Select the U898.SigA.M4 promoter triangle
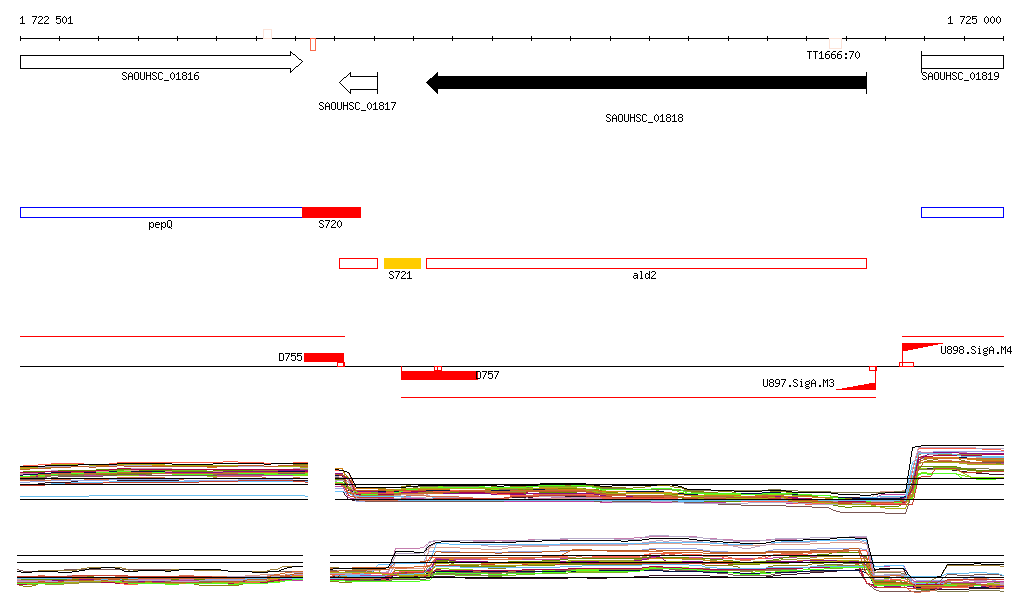 (921, 347)
